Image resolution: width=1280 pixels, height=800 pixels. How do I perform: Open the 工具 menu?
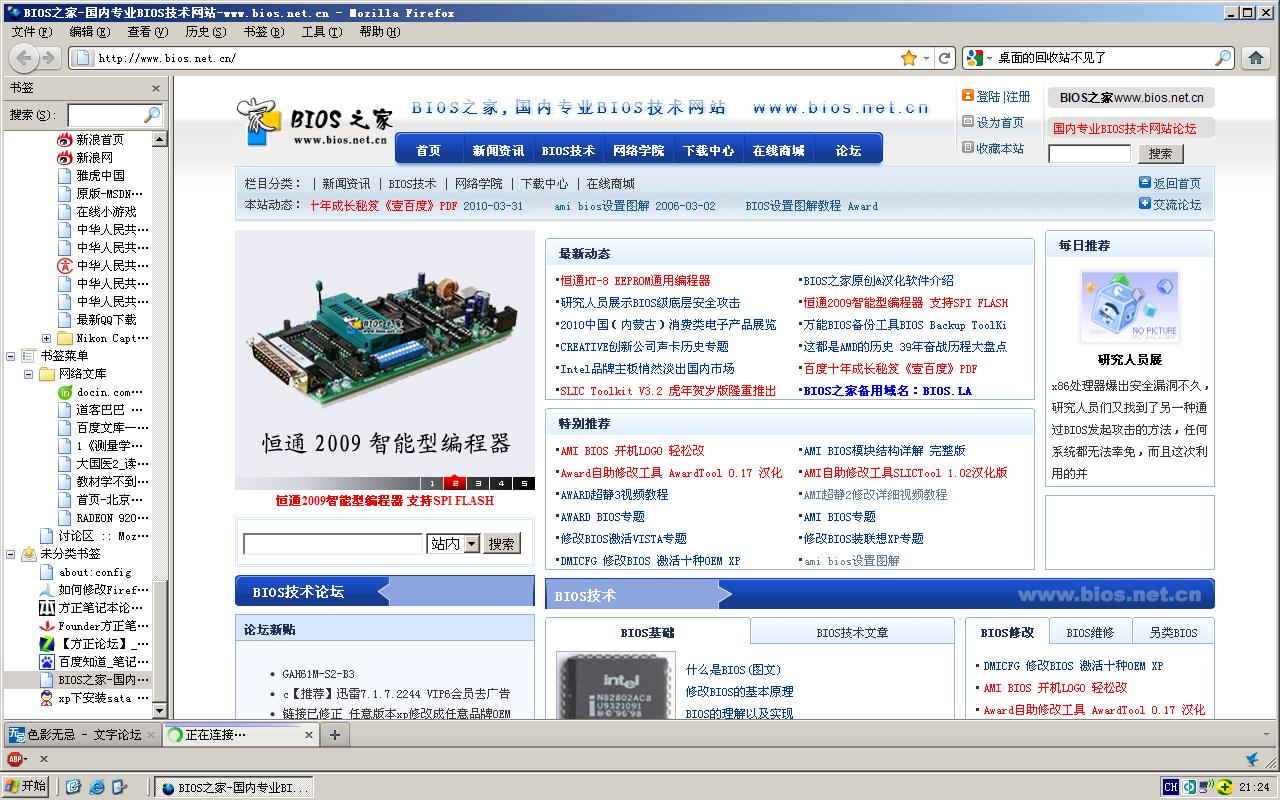321,31
